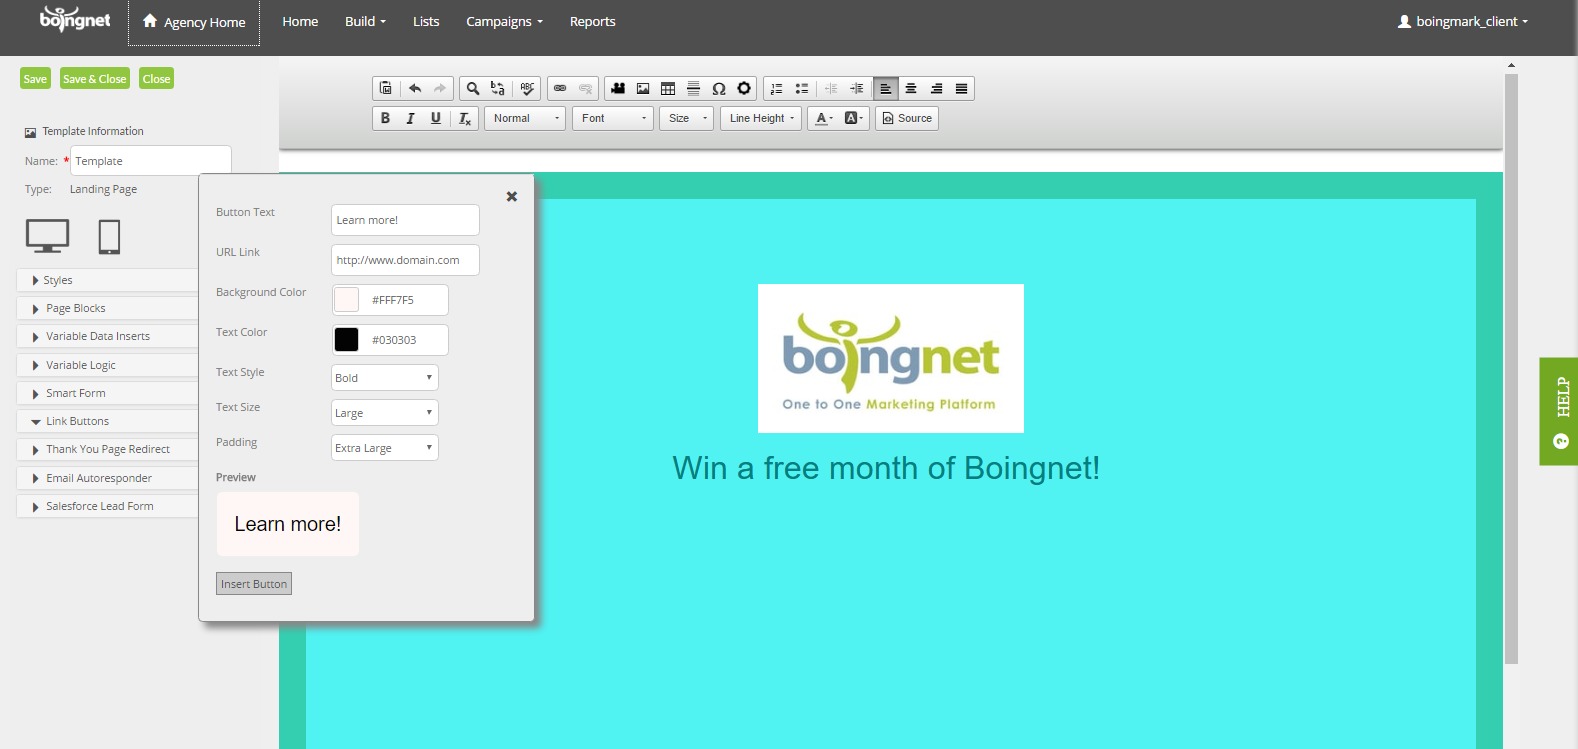Click the Redo arrow icon
The height and width of the screenshot is (749, 1578).
click(x=440, y=89)
